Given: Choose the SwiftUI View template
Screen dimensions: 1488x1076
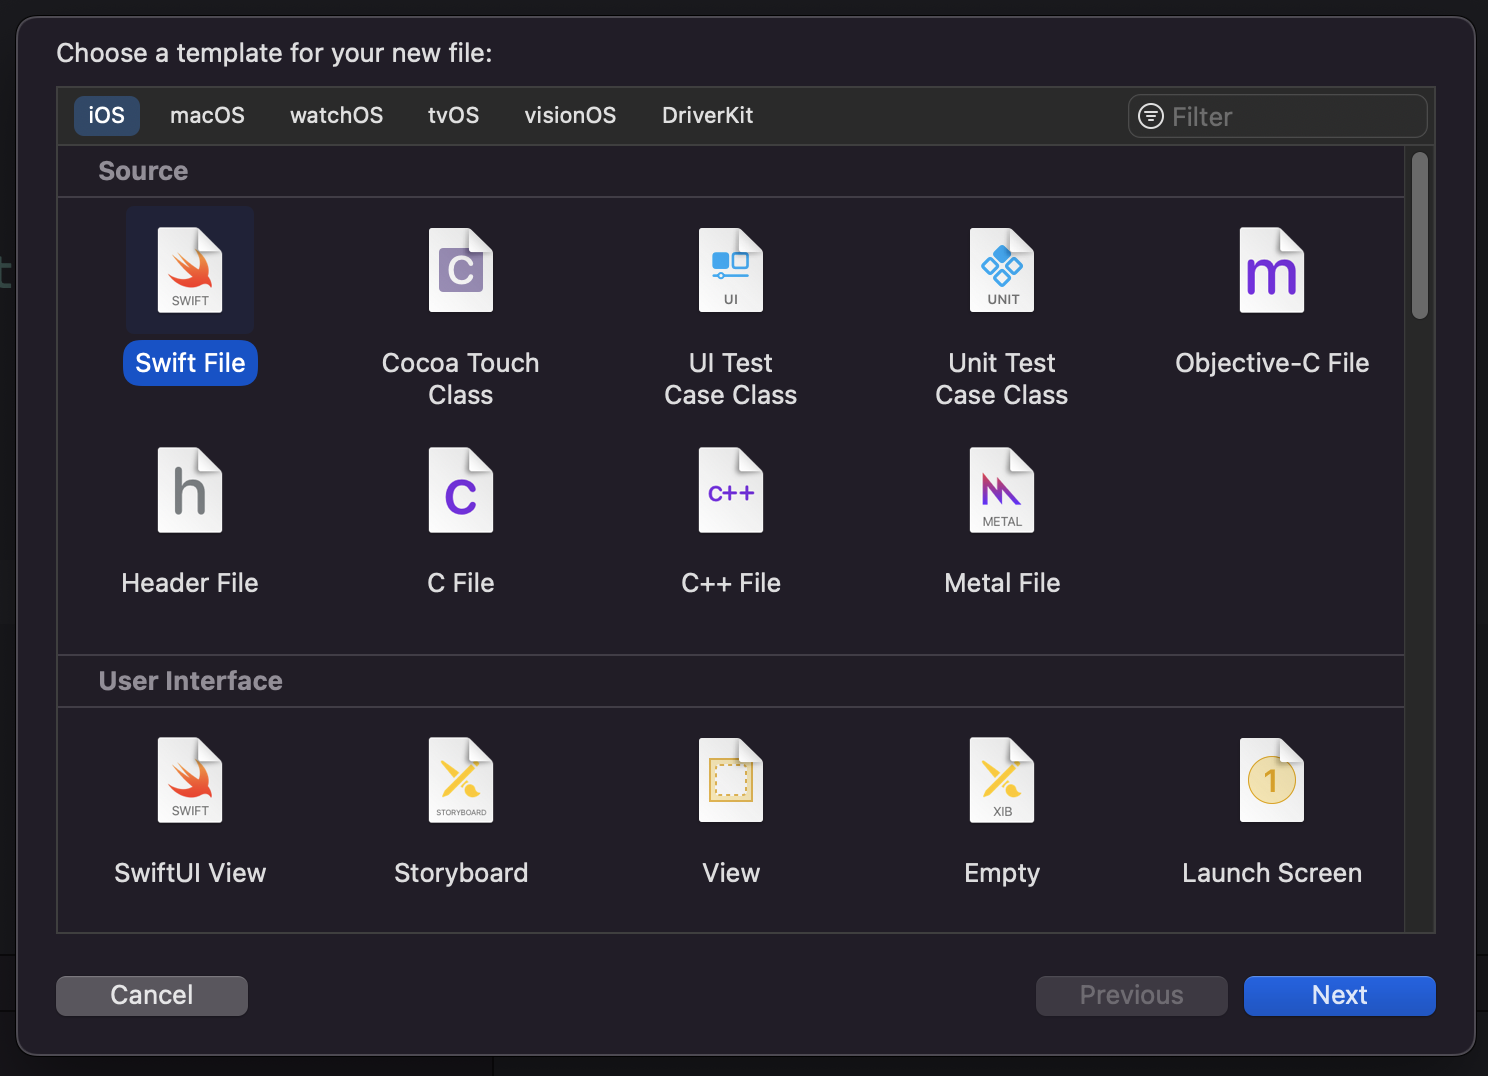Looking at the screenshot, I should point(190,812).
